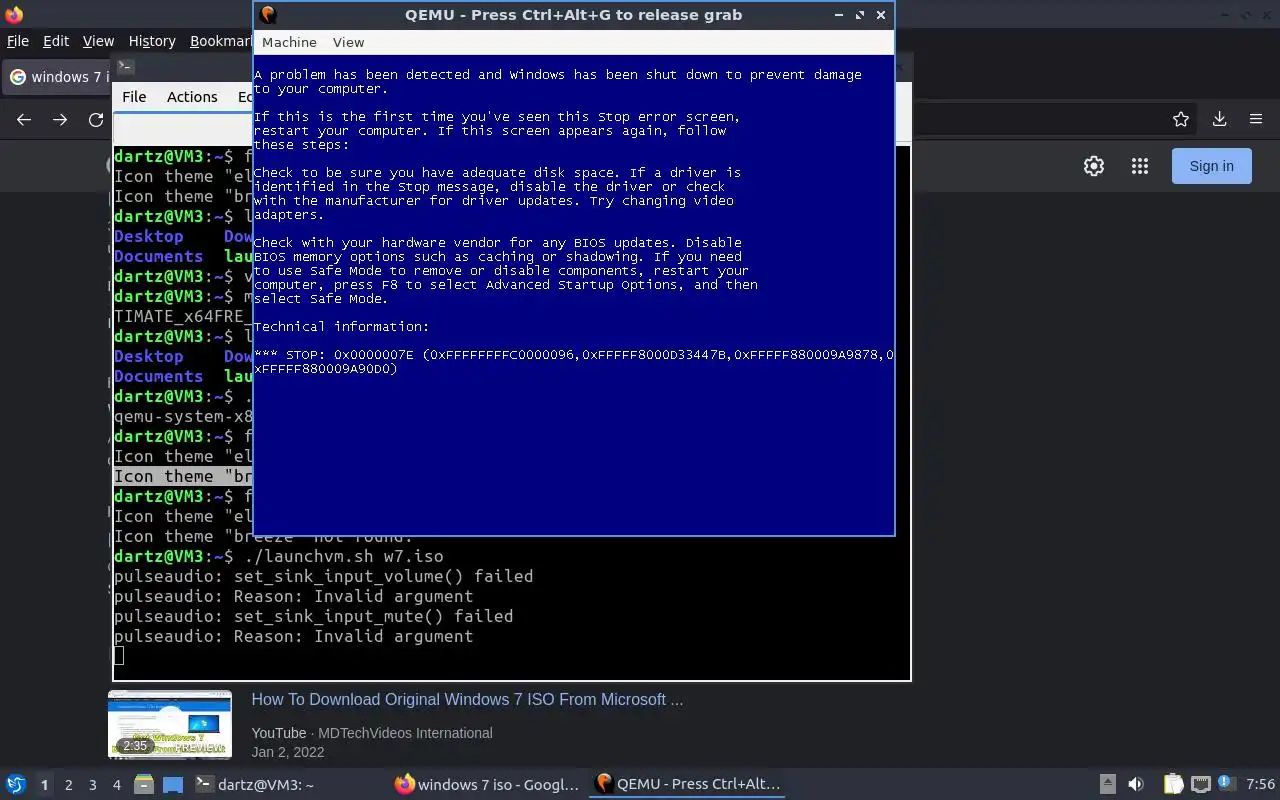Reload the Firefox page
1280x800 pixels.
point(96,119)
